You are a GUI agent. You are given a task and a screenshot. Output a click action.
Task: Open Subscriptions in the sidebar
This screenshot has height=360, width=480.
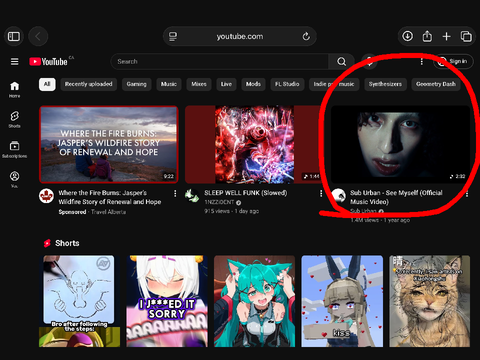tap(14, 149)
